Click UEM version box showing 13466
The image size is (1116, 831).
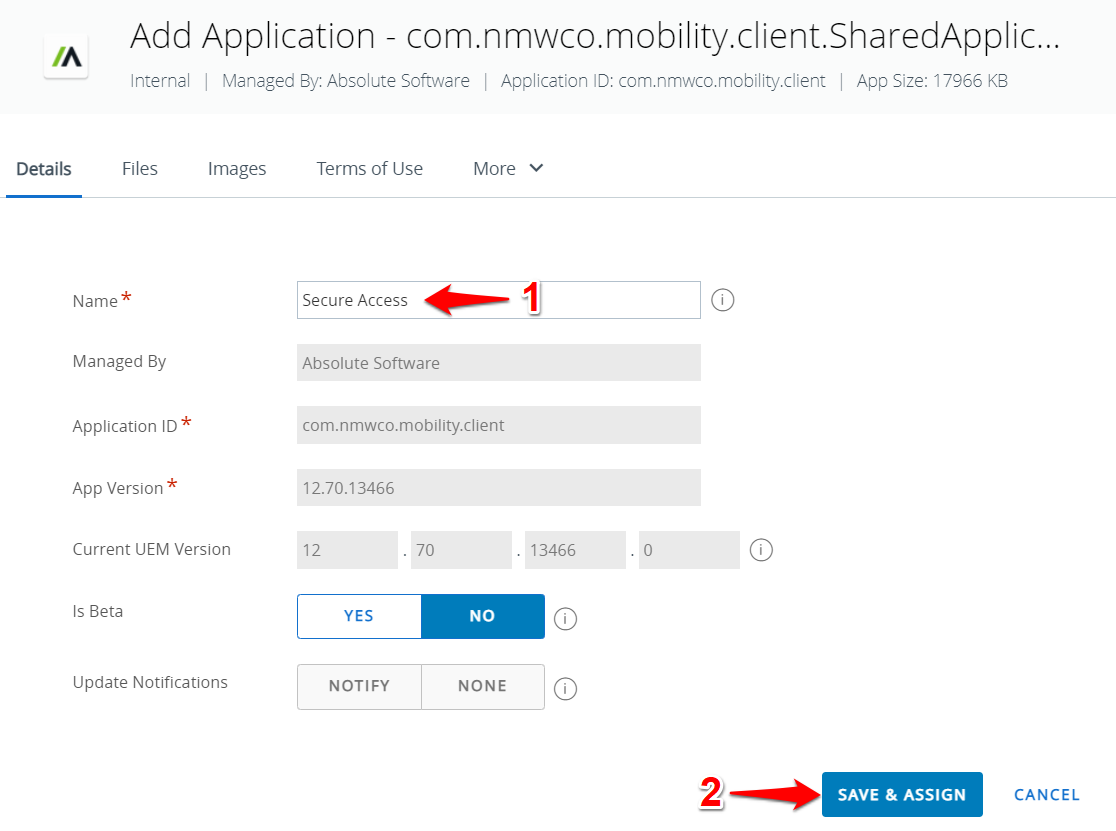575,550
